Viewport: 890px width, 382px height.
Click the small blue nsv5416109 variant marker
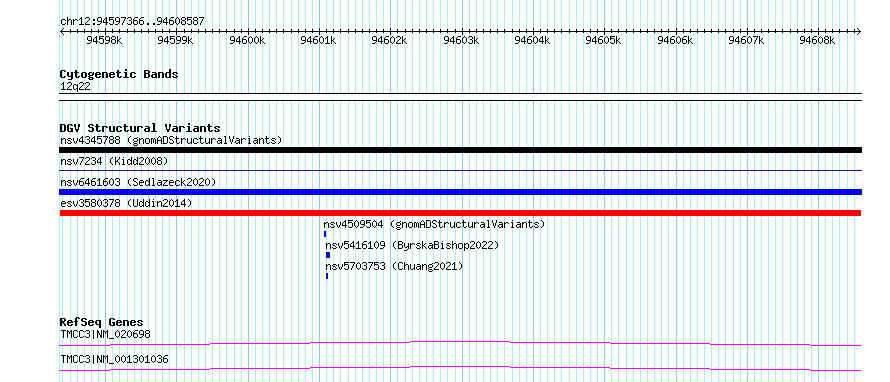click(x=328, y=255)
